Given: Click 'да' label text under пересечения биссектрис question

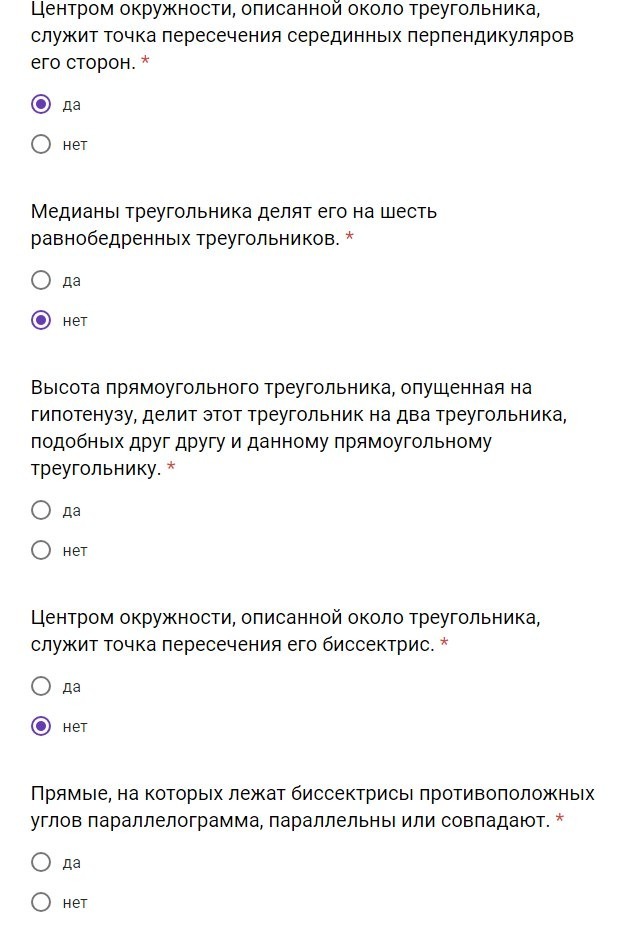Looking at the screenshot, I should pos(72,687).
